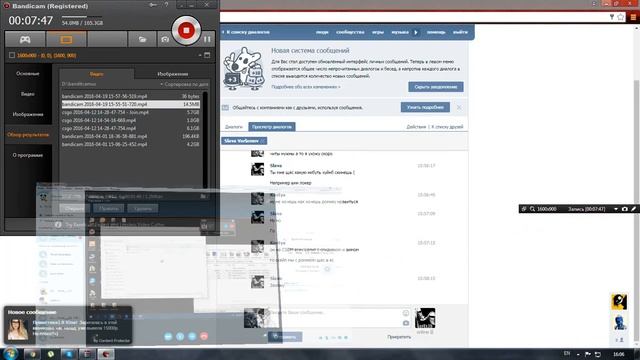Viewport: 640px width, 360px height.
Task: Open the игры link in VK header
Action: [x=378, y=32]
